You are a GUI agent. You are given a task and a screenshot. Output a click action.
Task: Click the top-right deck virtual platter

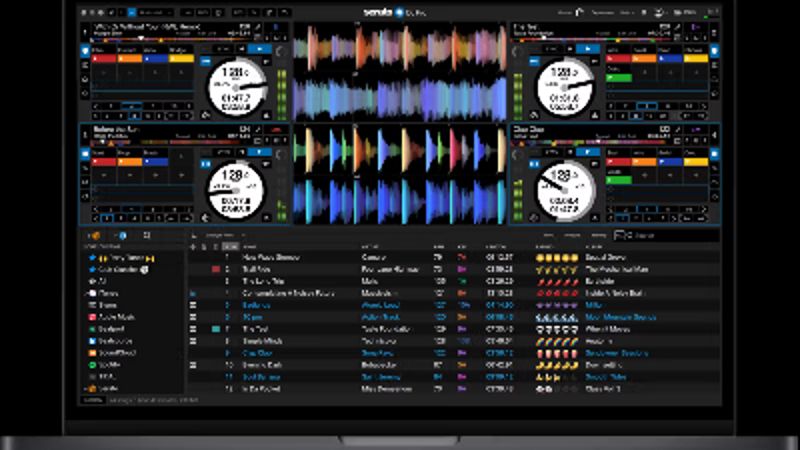tap(564, 87)
